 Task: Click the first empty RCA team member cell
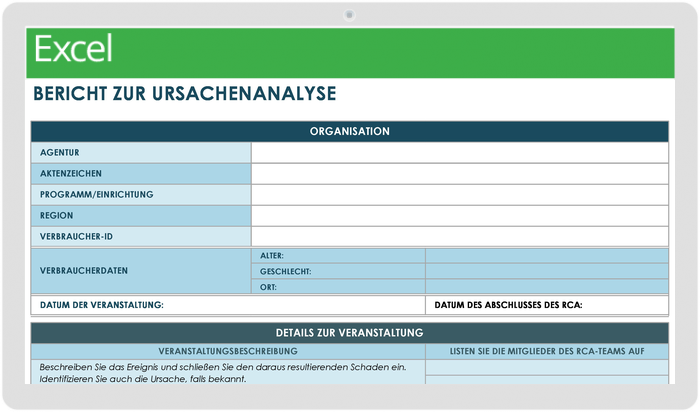point(547,367)
